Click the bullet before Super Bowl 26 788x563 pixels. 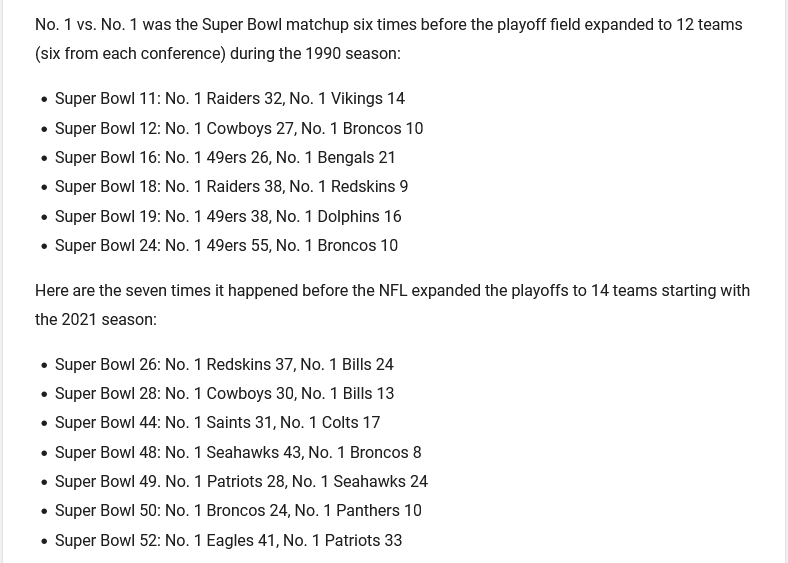[x=44, y=365]
